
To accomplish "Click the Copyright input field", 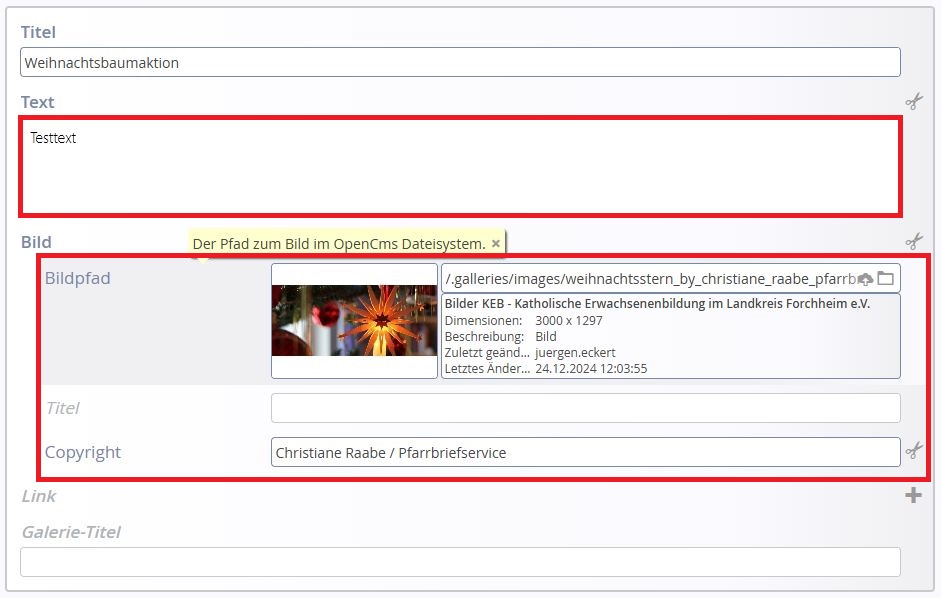I will pos(586,452).
